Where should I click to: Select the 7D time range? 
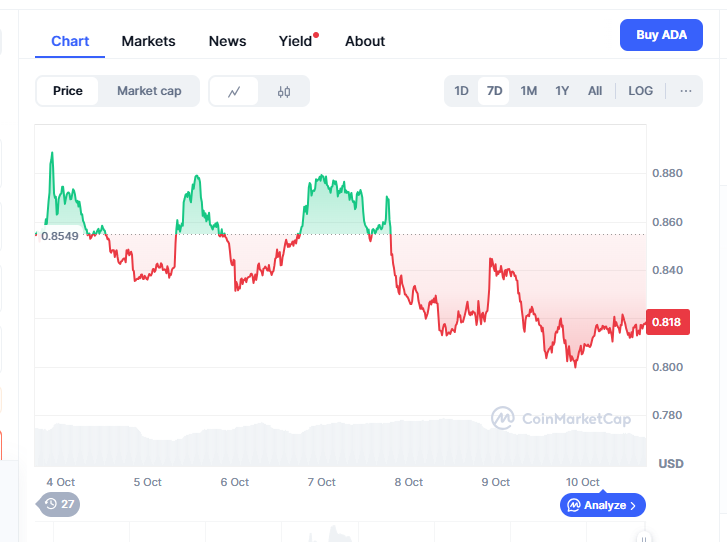point(494,91)
